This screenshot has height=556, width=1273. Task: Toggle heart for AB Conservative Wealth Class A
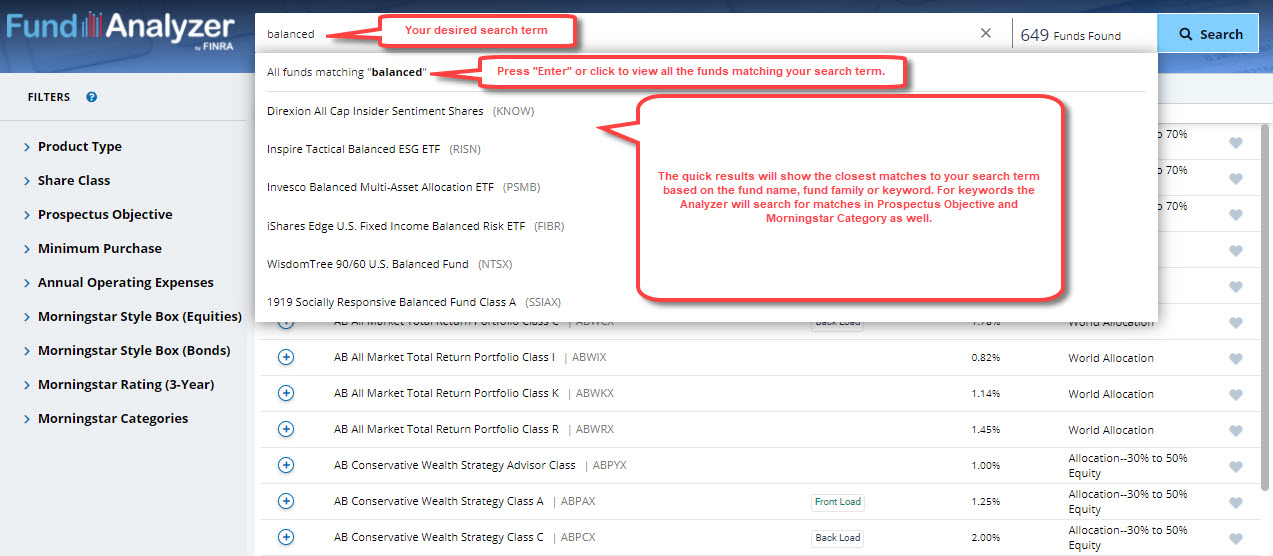tap(1235, 503)
